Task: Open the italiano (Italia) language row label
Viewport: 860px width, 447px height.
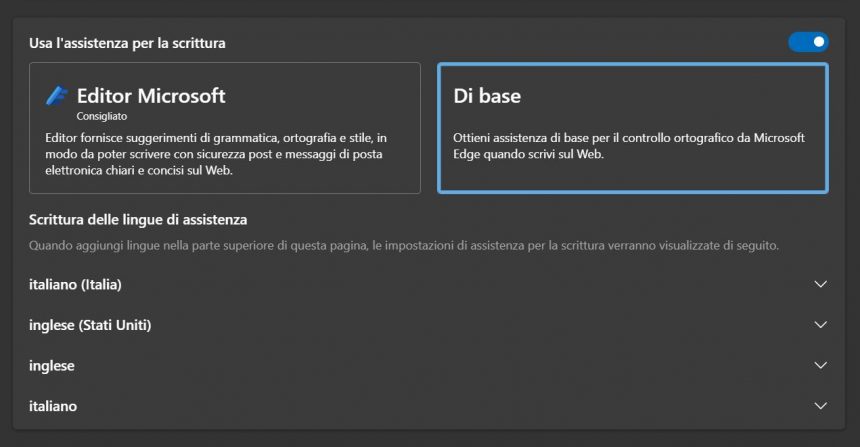Action: pyautogui.click(x=75, y=285)
